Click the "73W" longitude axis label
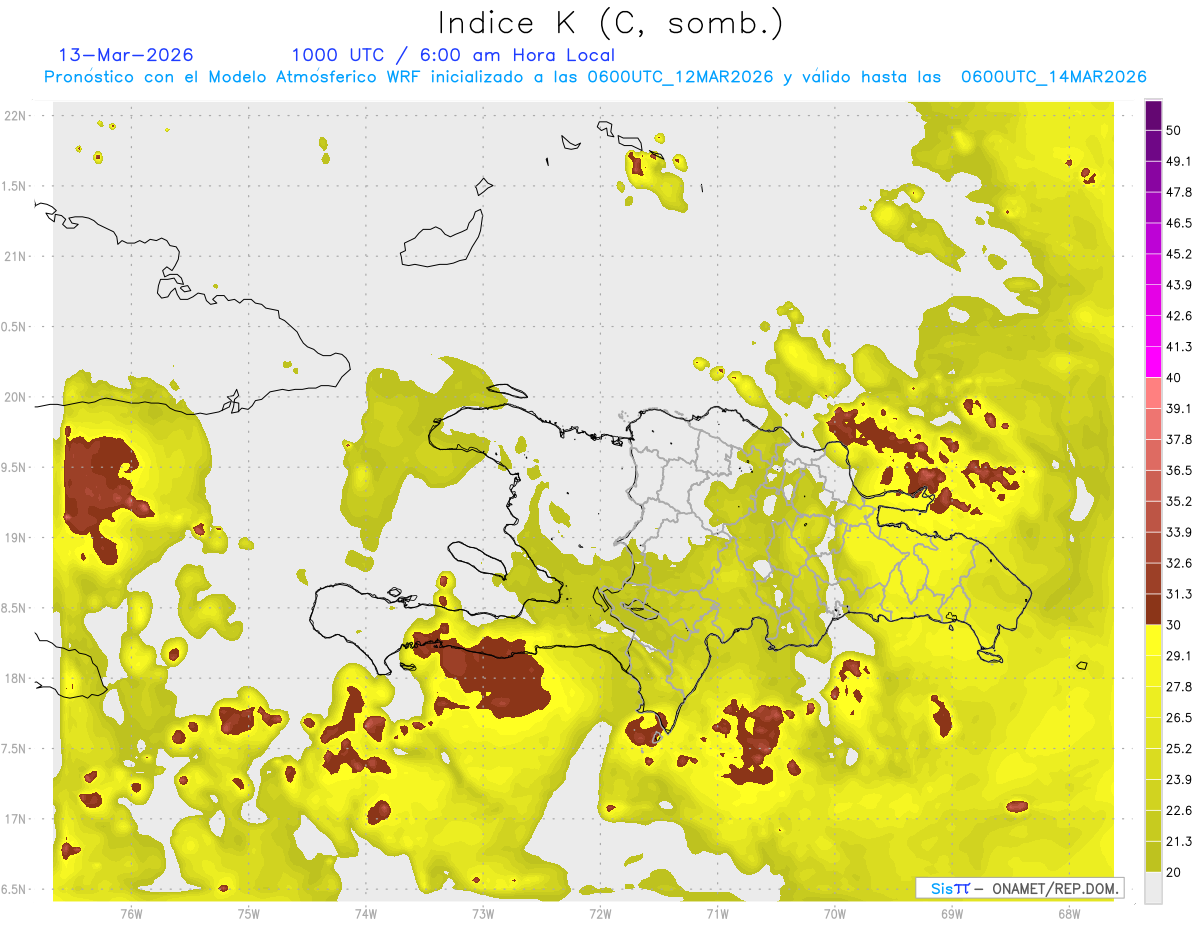The height and width of the screenshot is (927, 1200). point(483,914)
